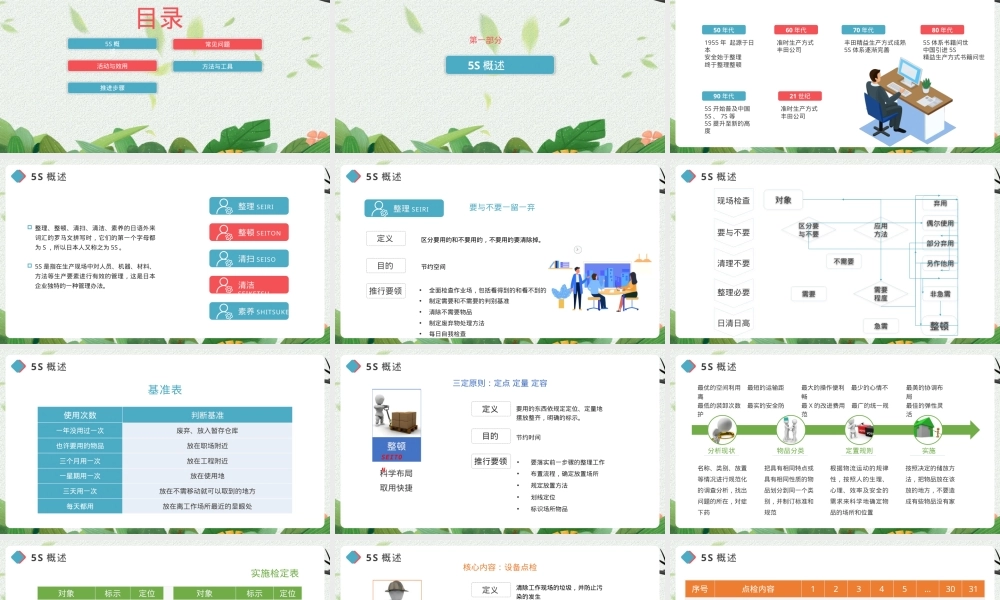Click the person icon on 整顿 SEITON button
Screen dimensions: 1000x600
pos(224,233)
